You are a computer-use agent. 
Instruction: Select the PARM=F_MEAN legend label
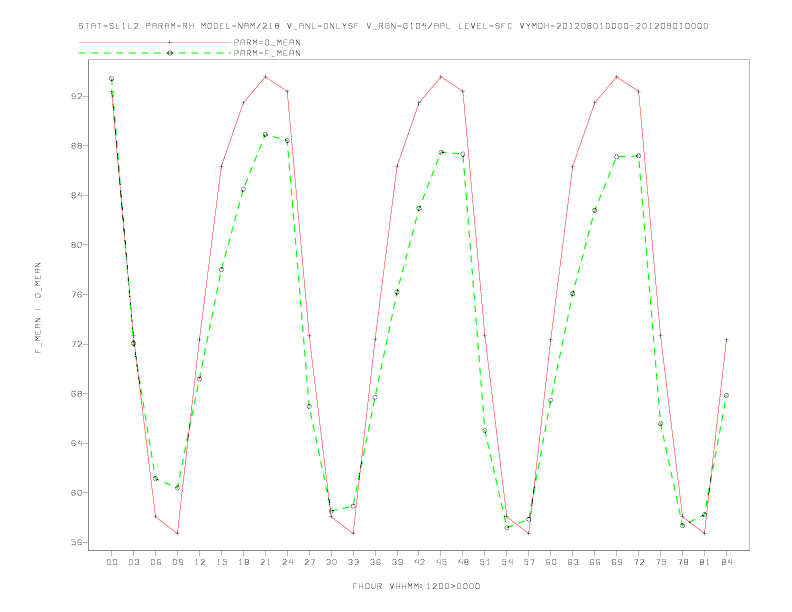[267, 53]
